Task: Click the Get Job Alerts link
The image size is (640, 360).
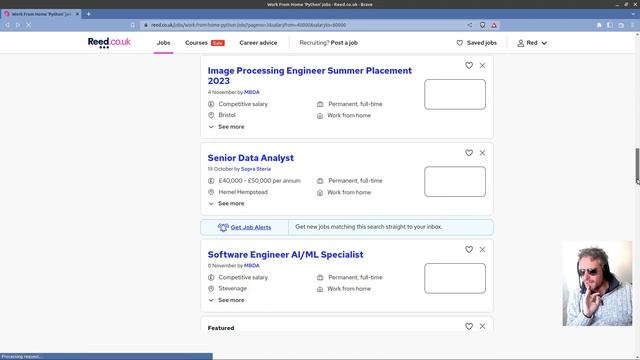Action: click(251, 227)
